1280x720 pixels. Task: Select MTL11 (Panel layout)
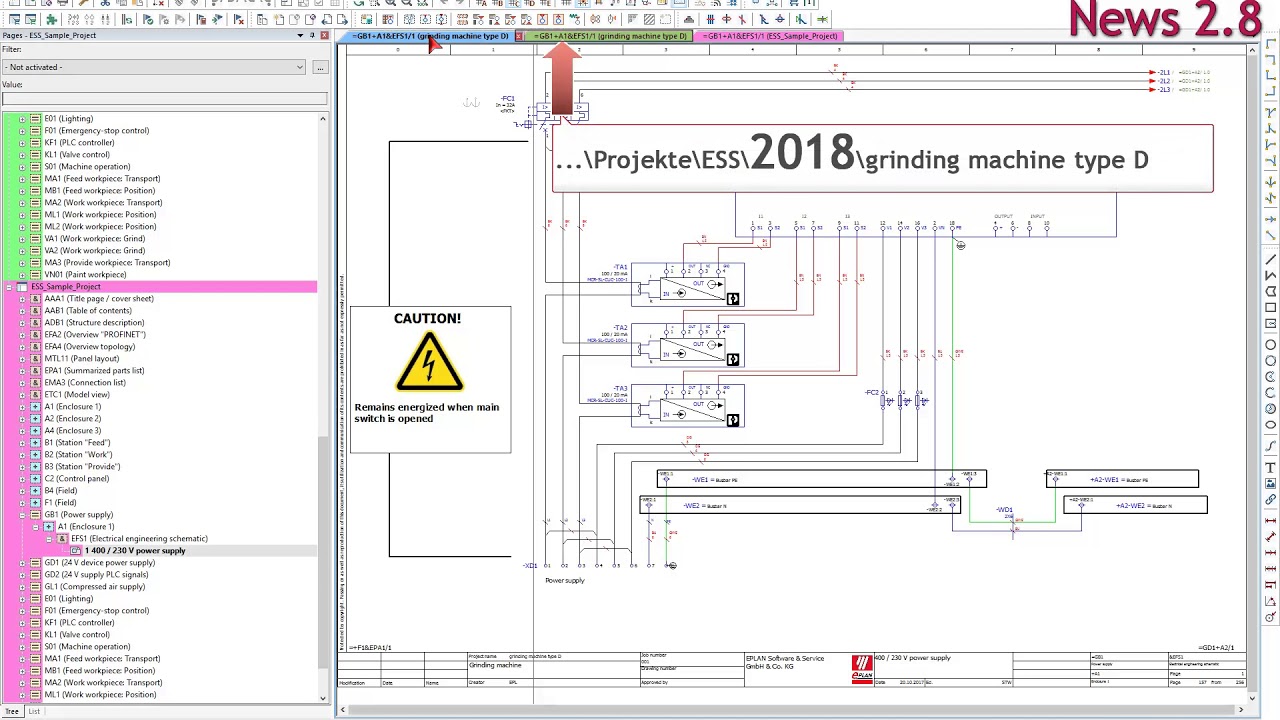tap(82, 358)
